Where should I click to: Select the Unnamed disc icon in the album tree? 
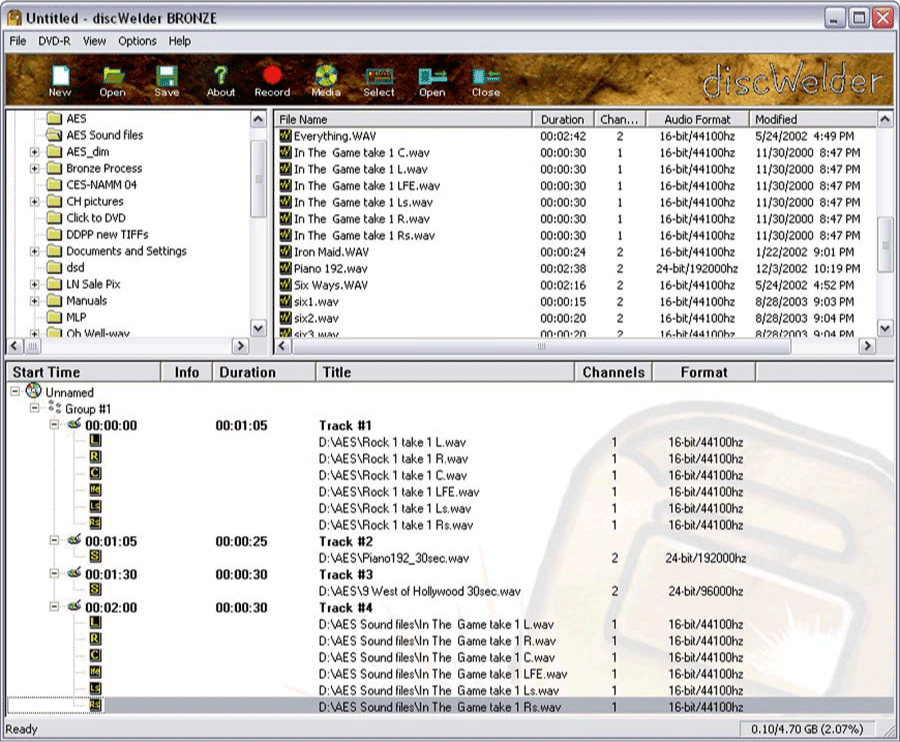(x=33, y=391)
